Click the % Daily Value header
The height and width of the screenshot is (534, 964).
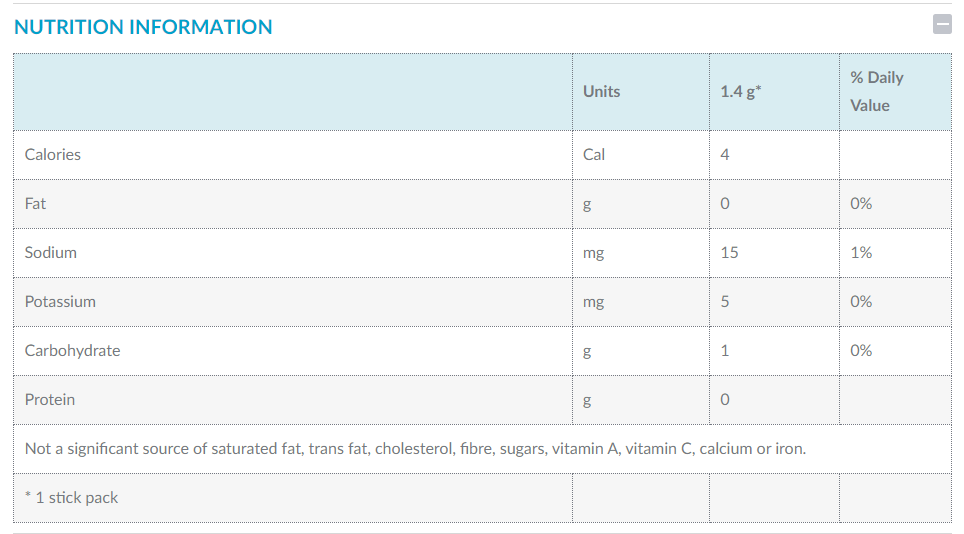pyautogui.click(x=876, y=91)
